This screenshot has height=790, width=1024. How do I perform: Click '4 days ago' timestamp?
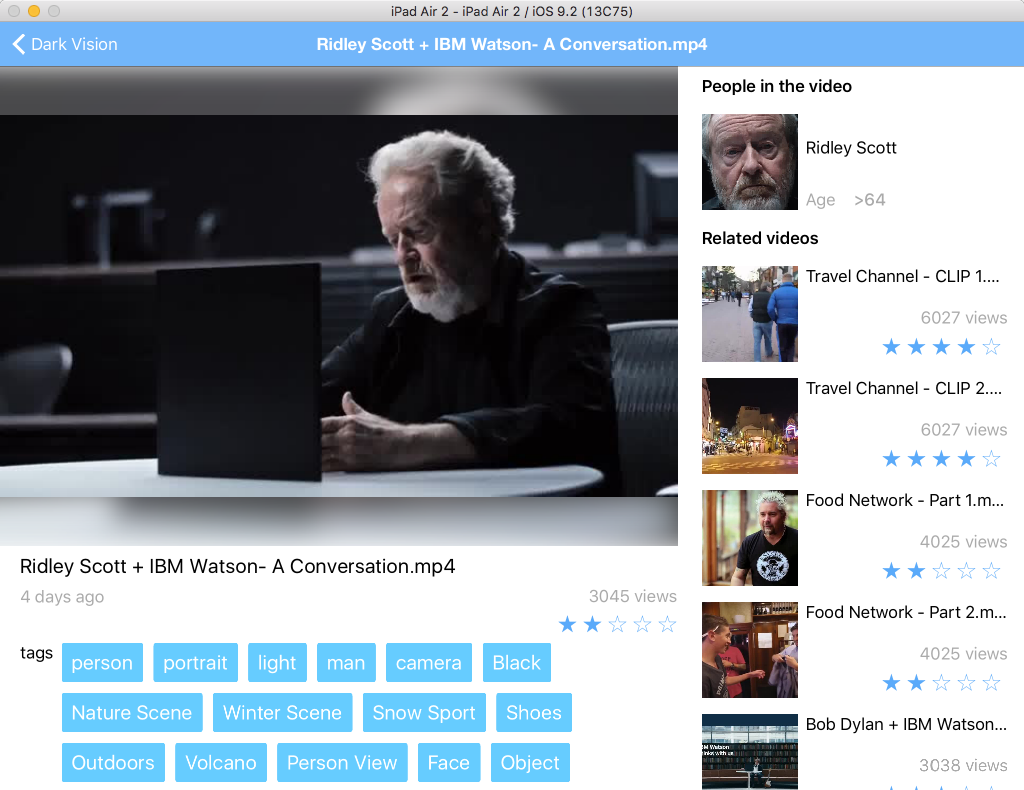[62, 597]
